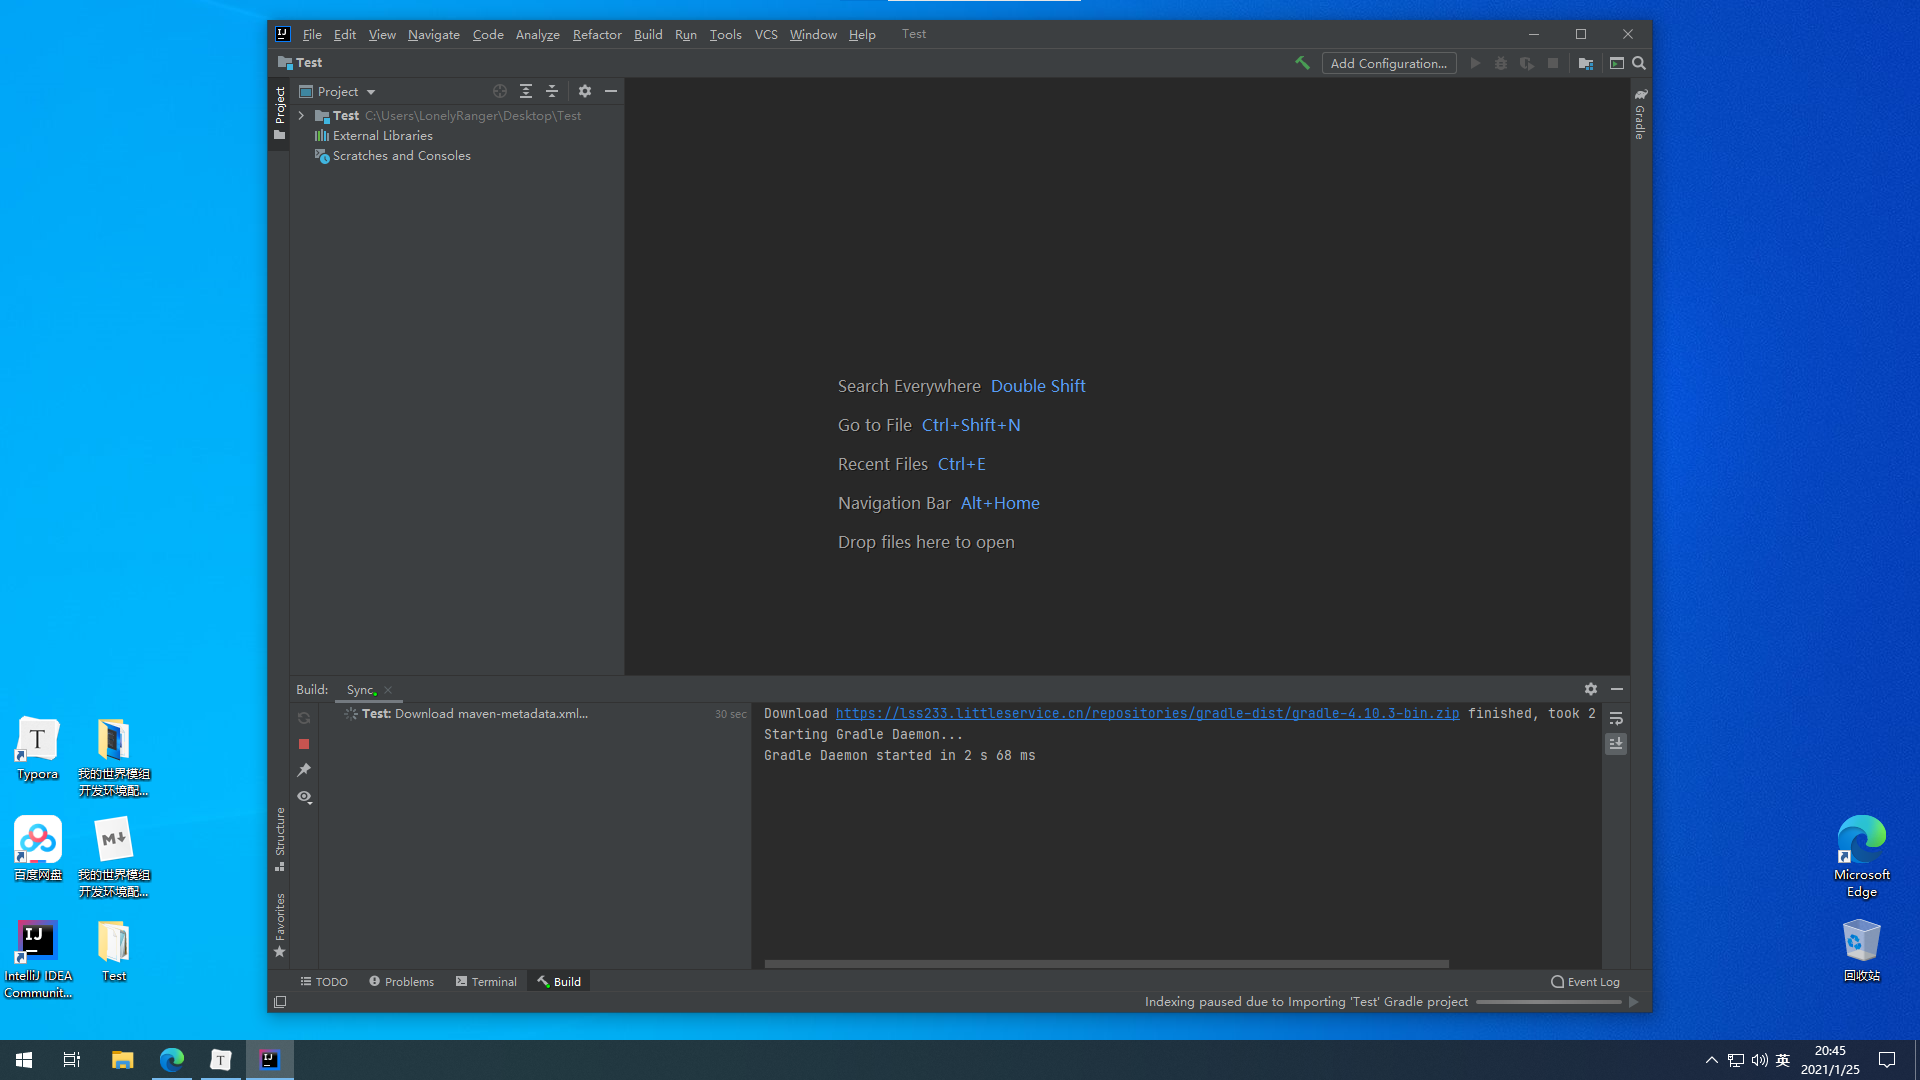Click horizontal scrollbar of build output
The width and height of the screenshot is (1920, 1080).
[1106, 964]
